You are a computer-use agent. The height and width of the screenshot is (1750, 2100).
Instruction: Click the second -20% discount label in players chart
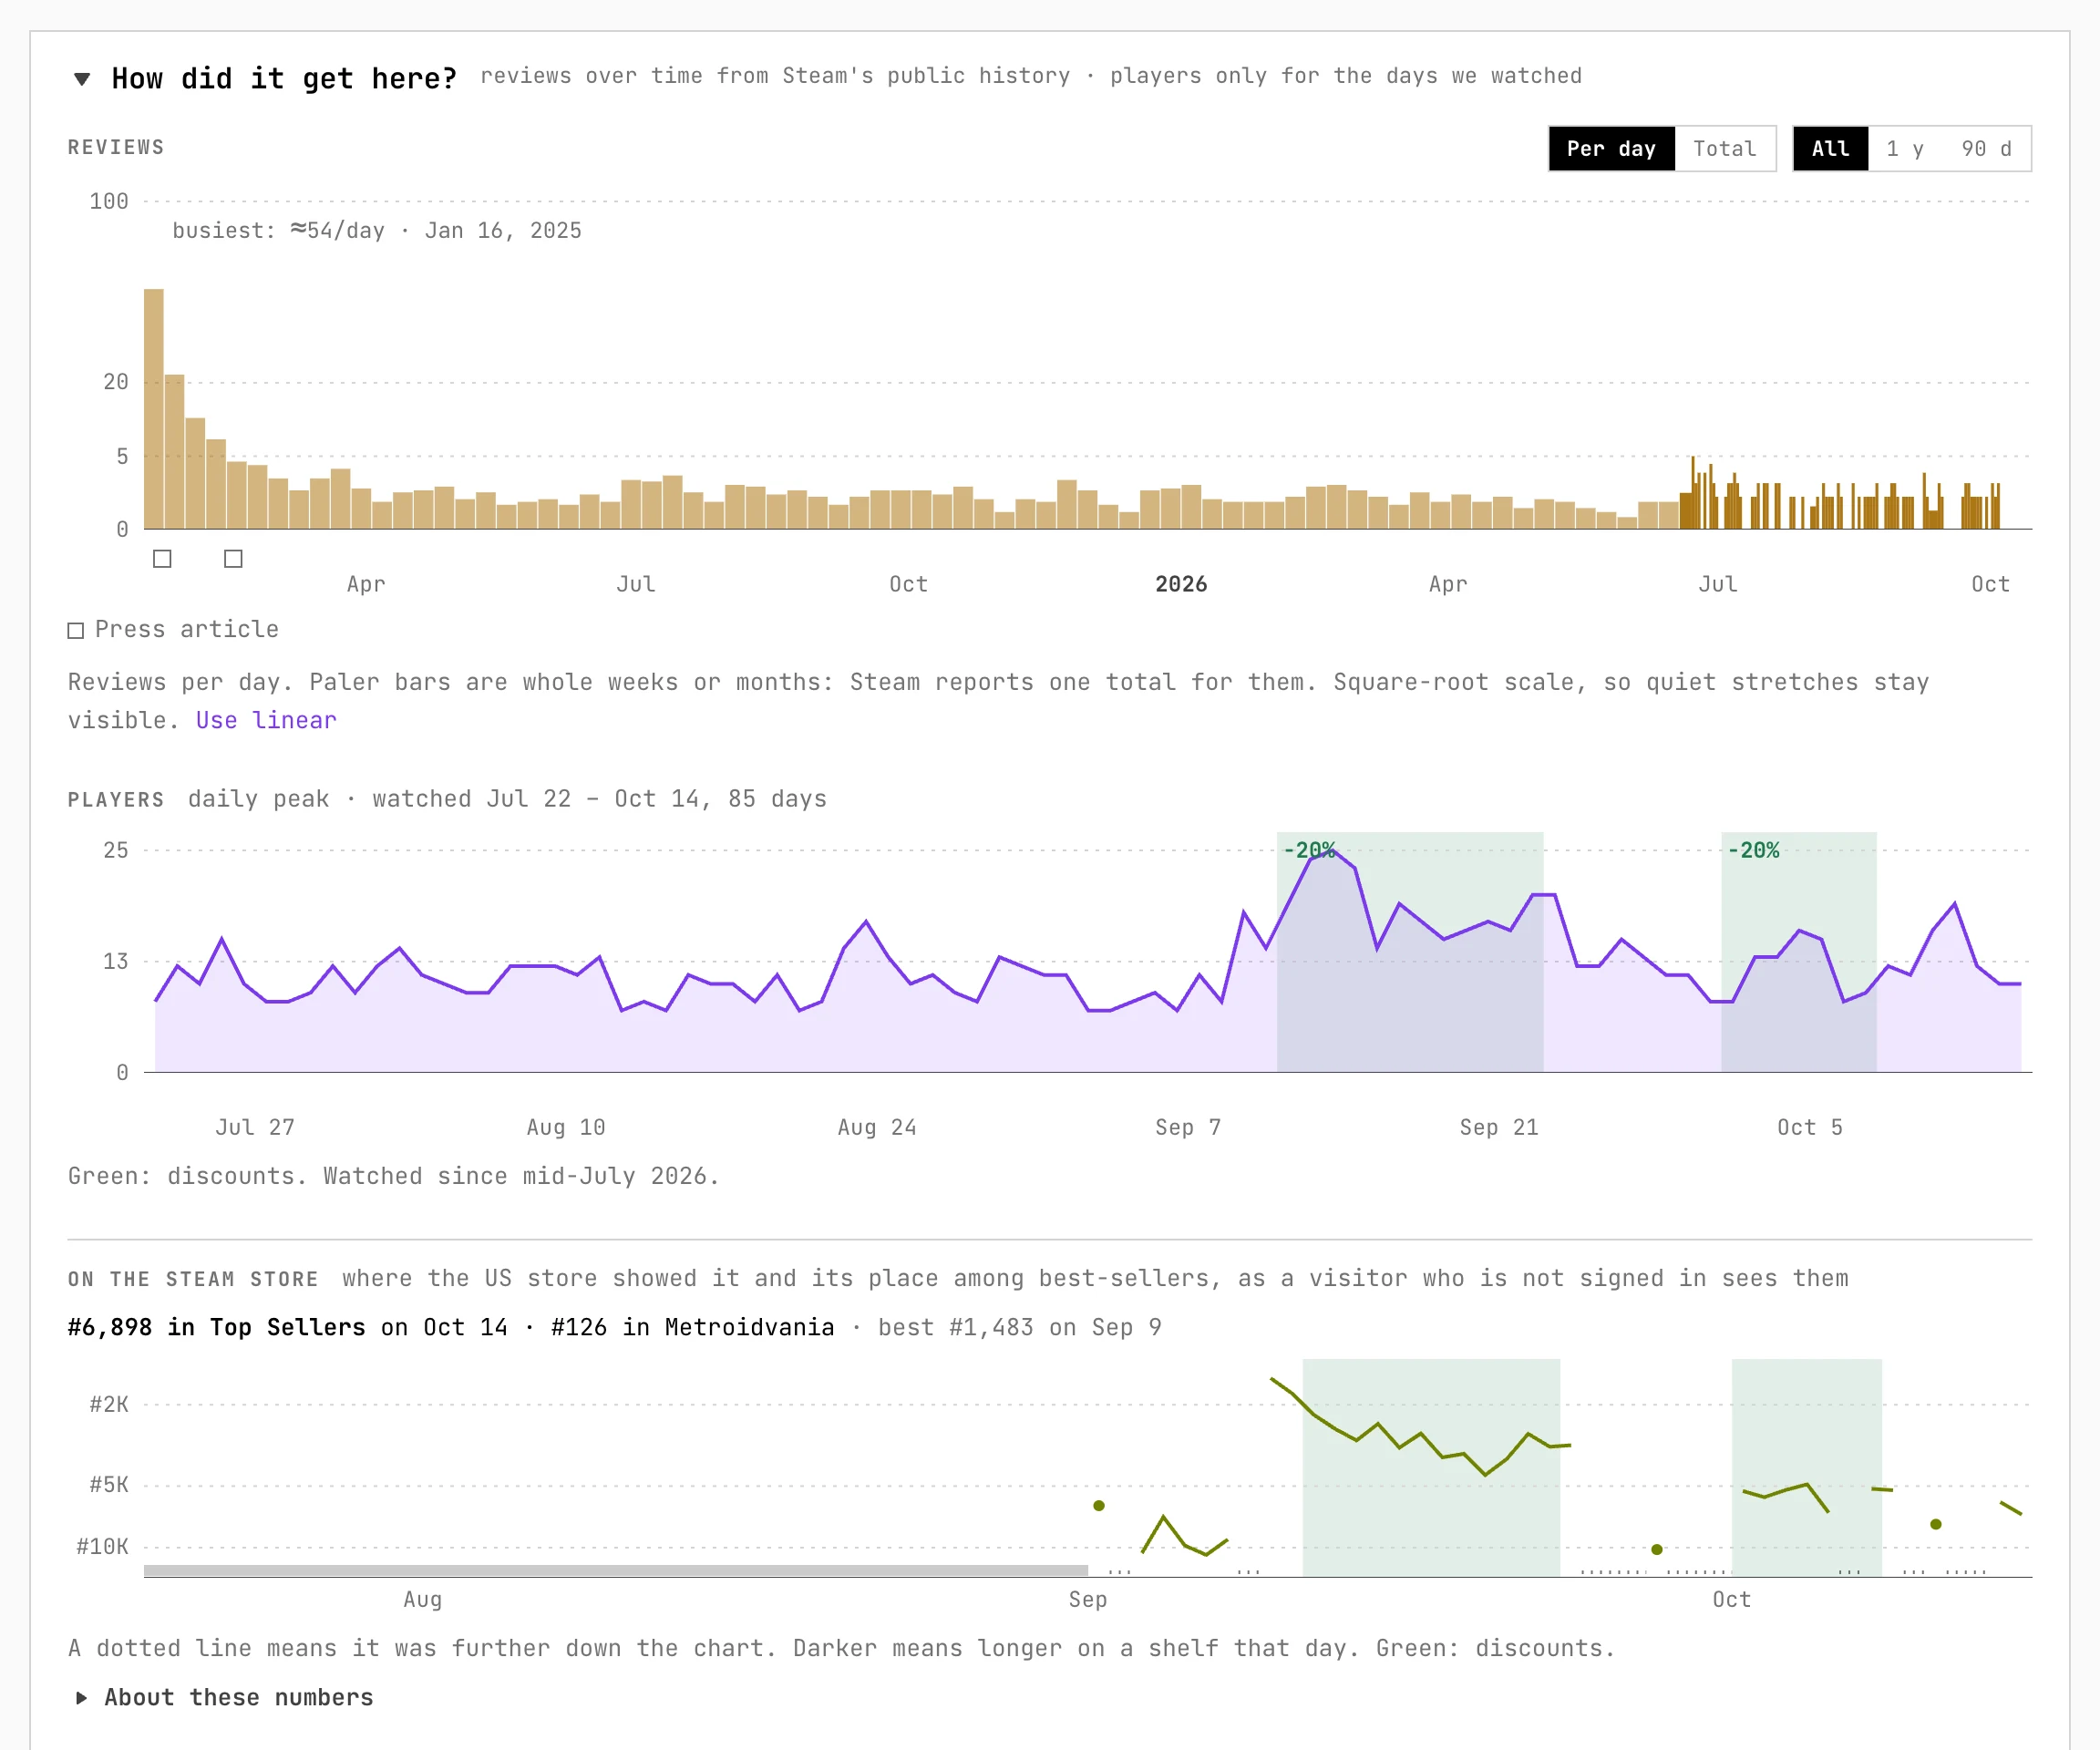click(1753, 850)
